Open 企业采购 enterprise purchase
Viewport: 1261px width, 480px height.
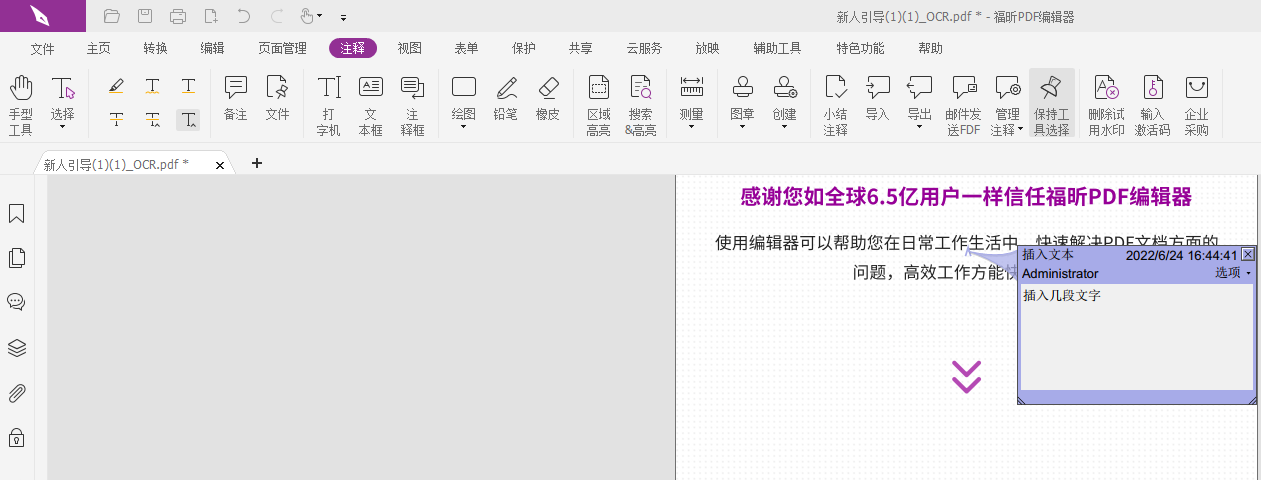tap(1196, 104)
